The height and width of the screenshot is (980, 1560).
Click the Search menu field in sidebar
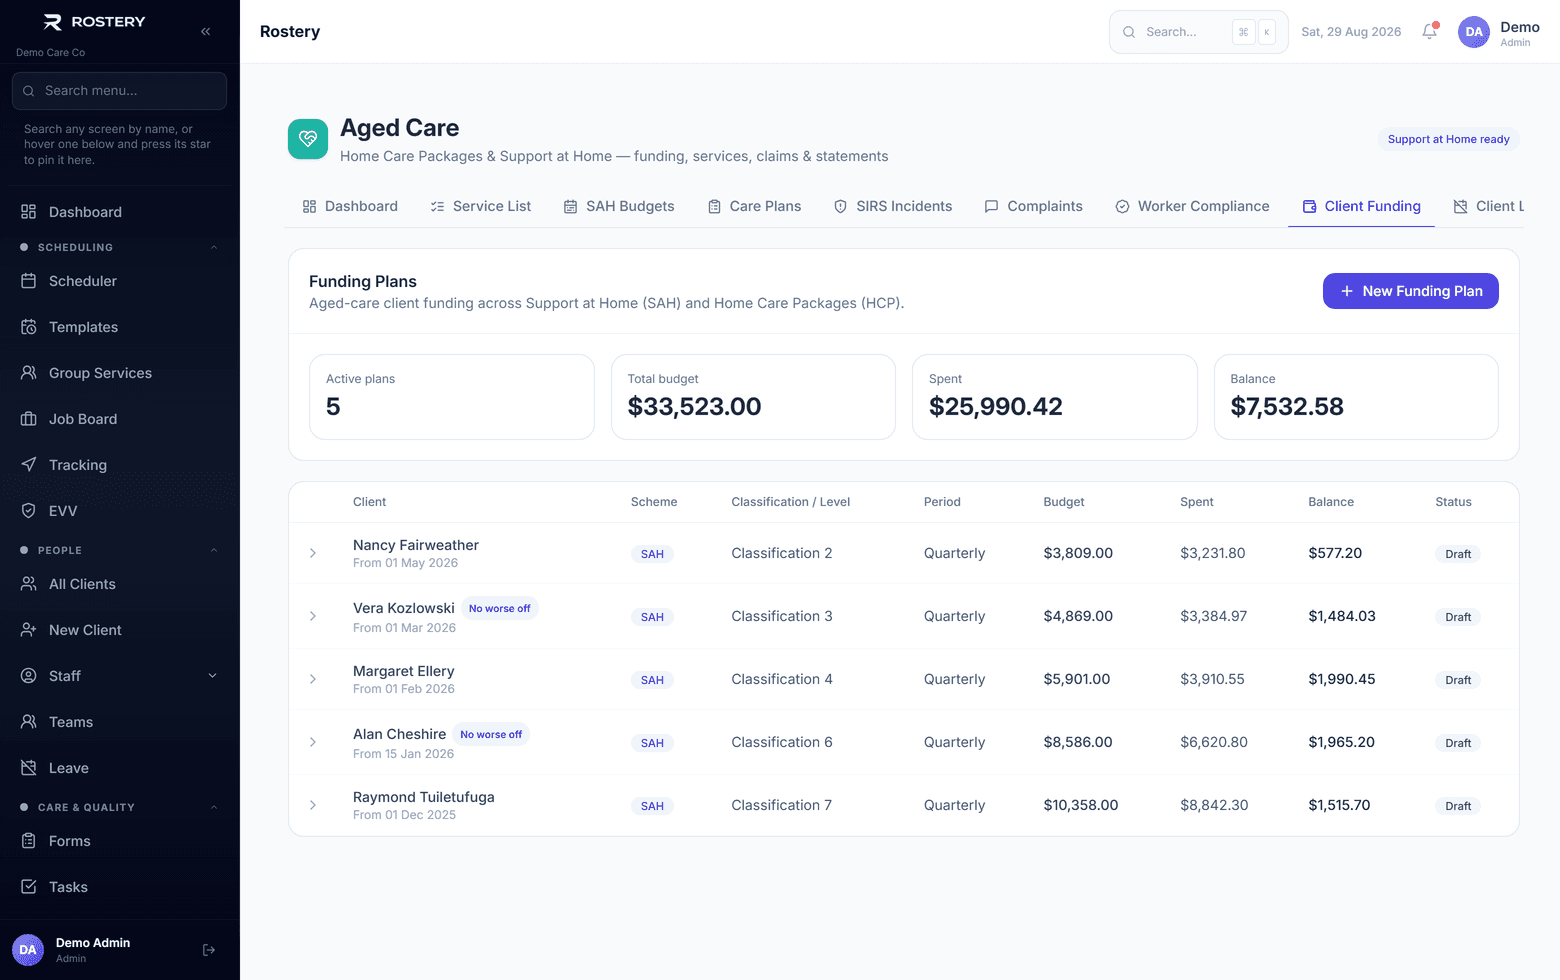(x=119, y=91)
